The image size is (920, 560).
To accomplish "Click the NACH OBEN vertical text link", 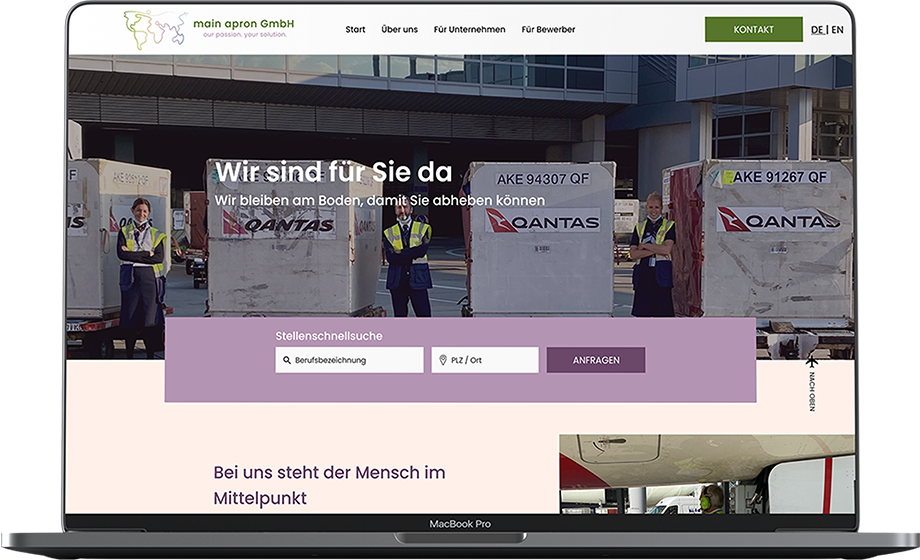I will 812,391.
